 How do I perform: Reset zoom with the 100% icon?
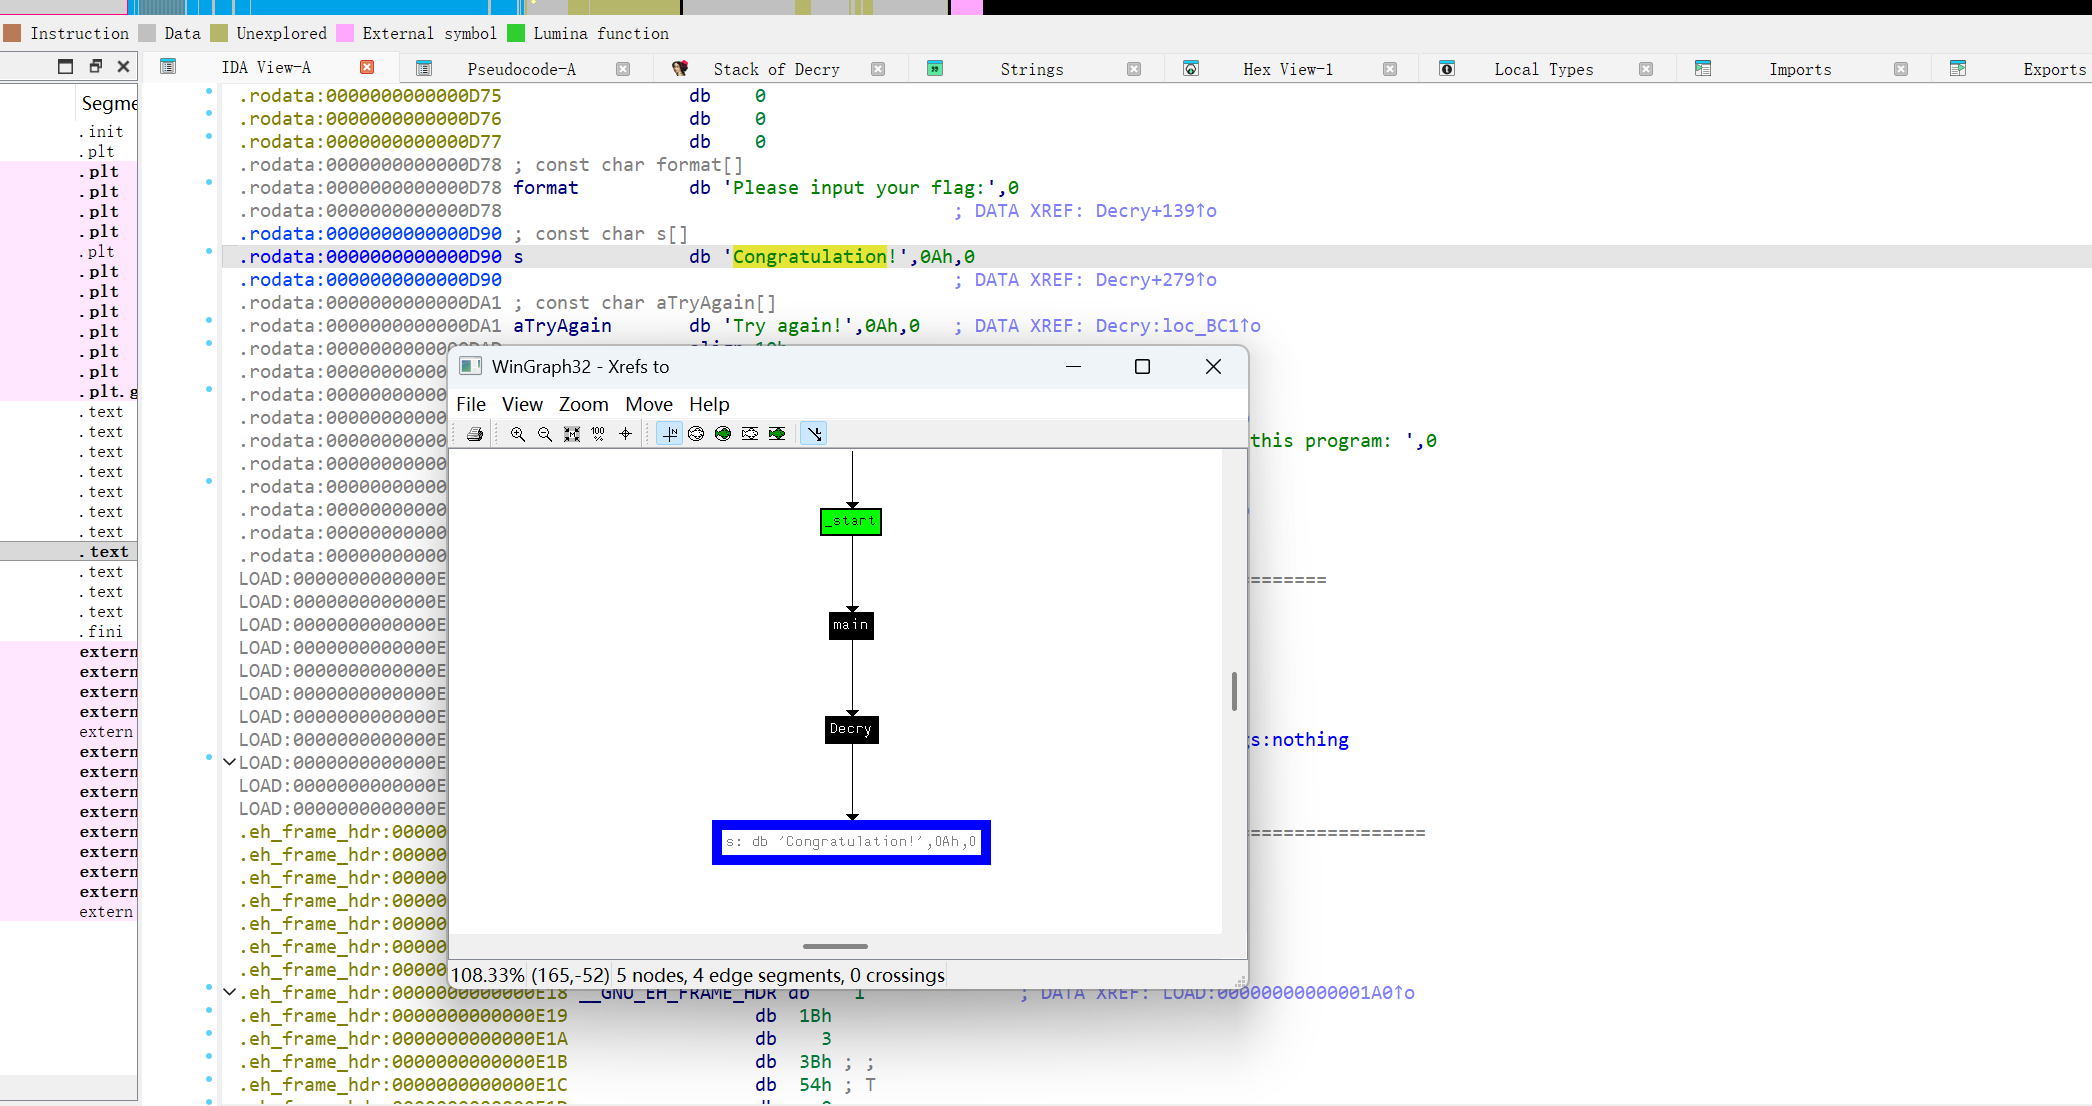[x=598, y=434]
